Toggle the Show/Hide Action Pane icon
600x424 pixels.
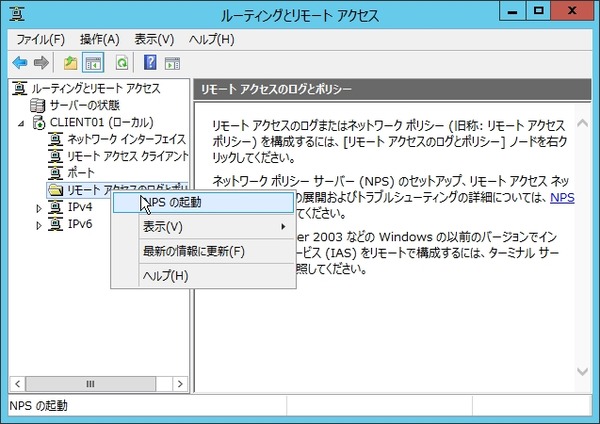(172, 63)
